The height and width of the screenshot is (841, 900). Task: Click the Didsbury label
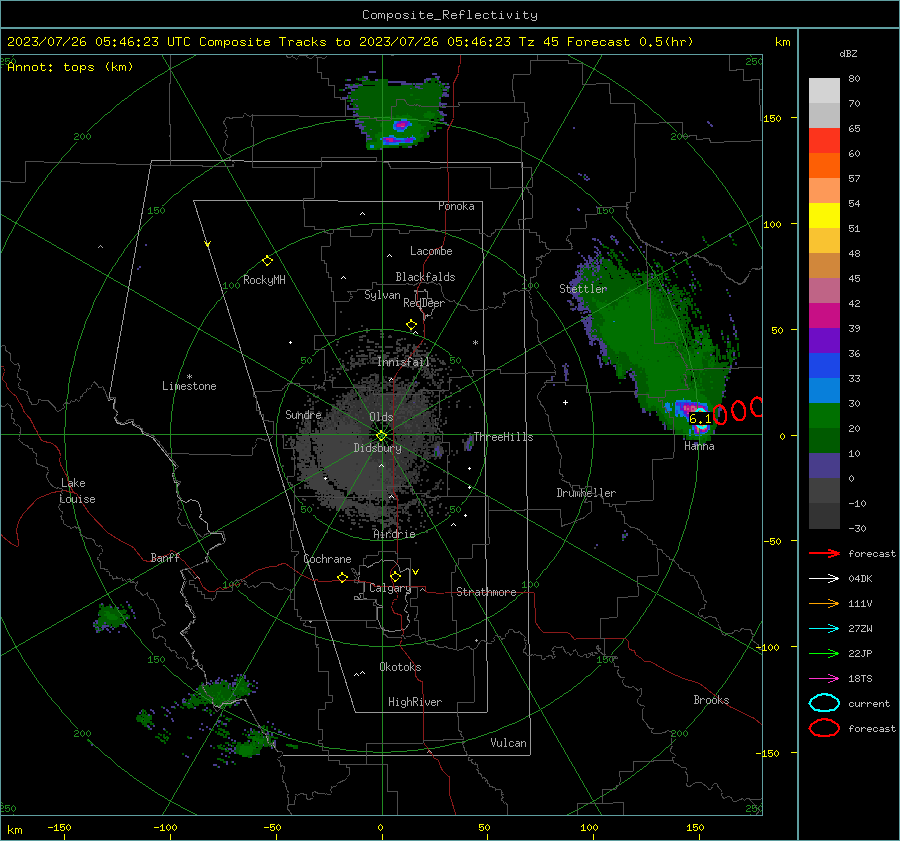coord(377,448)
